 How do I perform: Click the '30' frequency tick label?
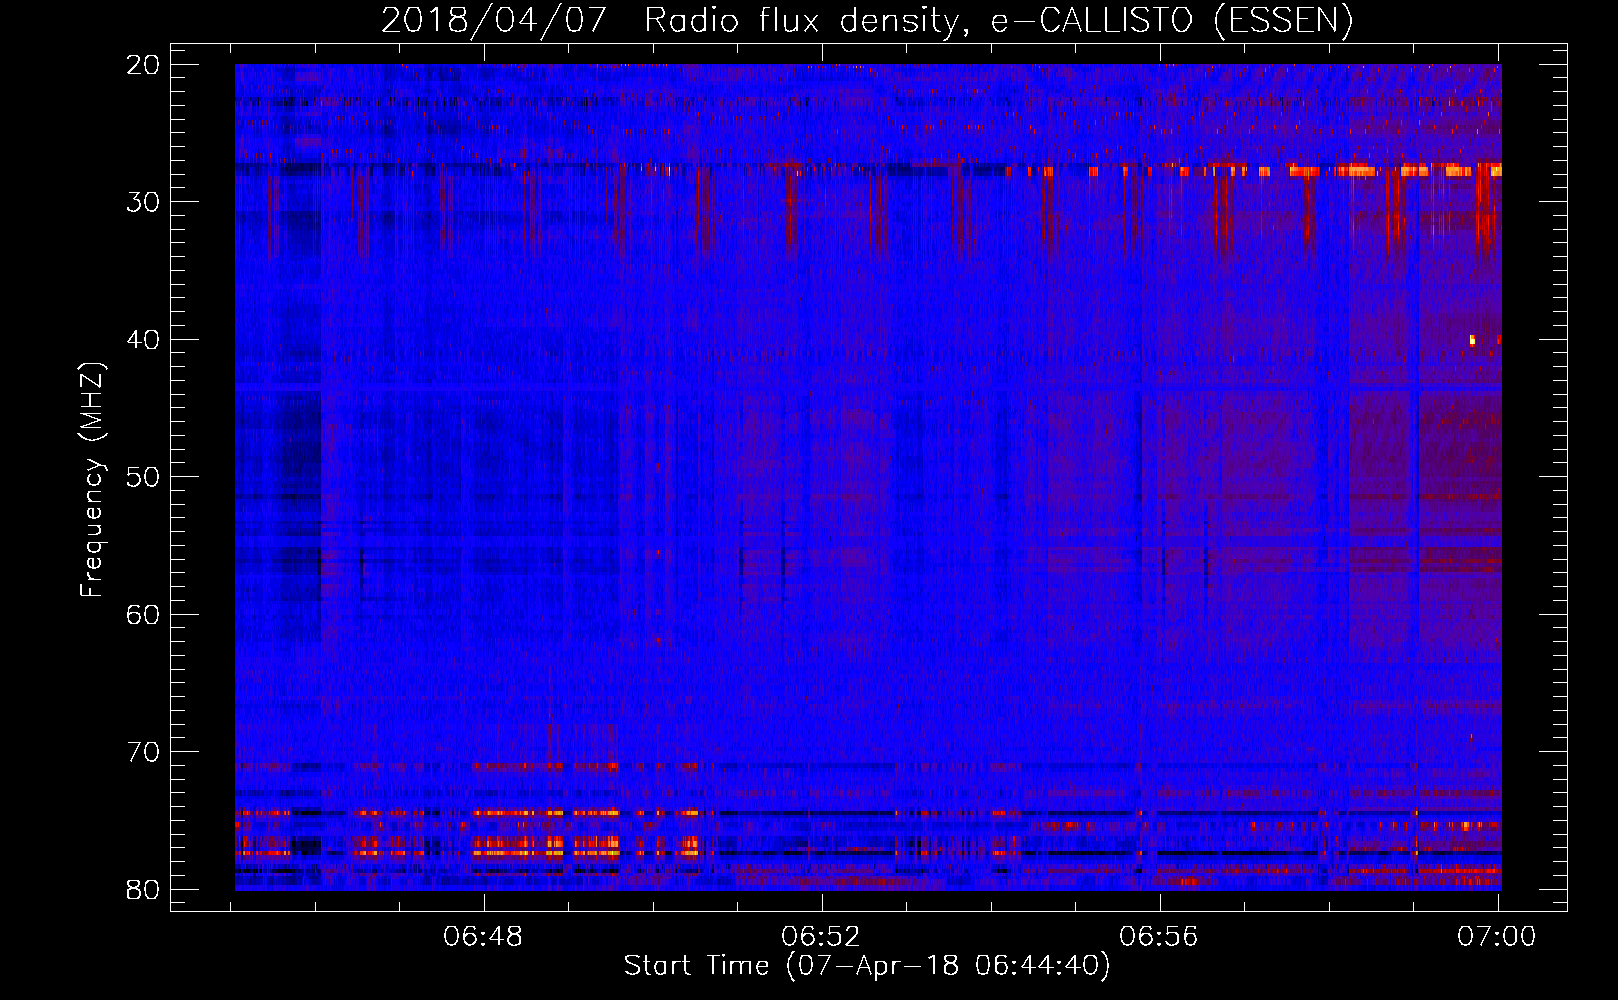(144, 202)
